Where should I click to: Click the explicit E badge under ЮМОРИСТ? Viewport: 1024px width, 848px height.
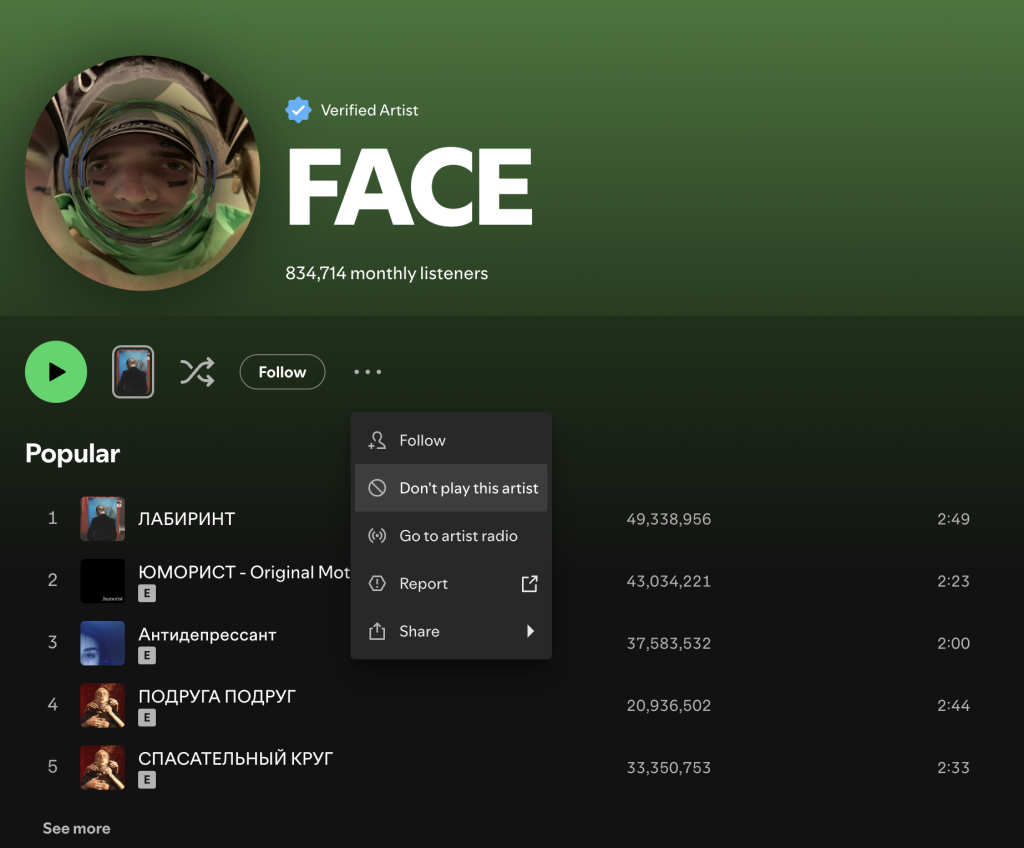pyautogui.click(x=147, y=593)
